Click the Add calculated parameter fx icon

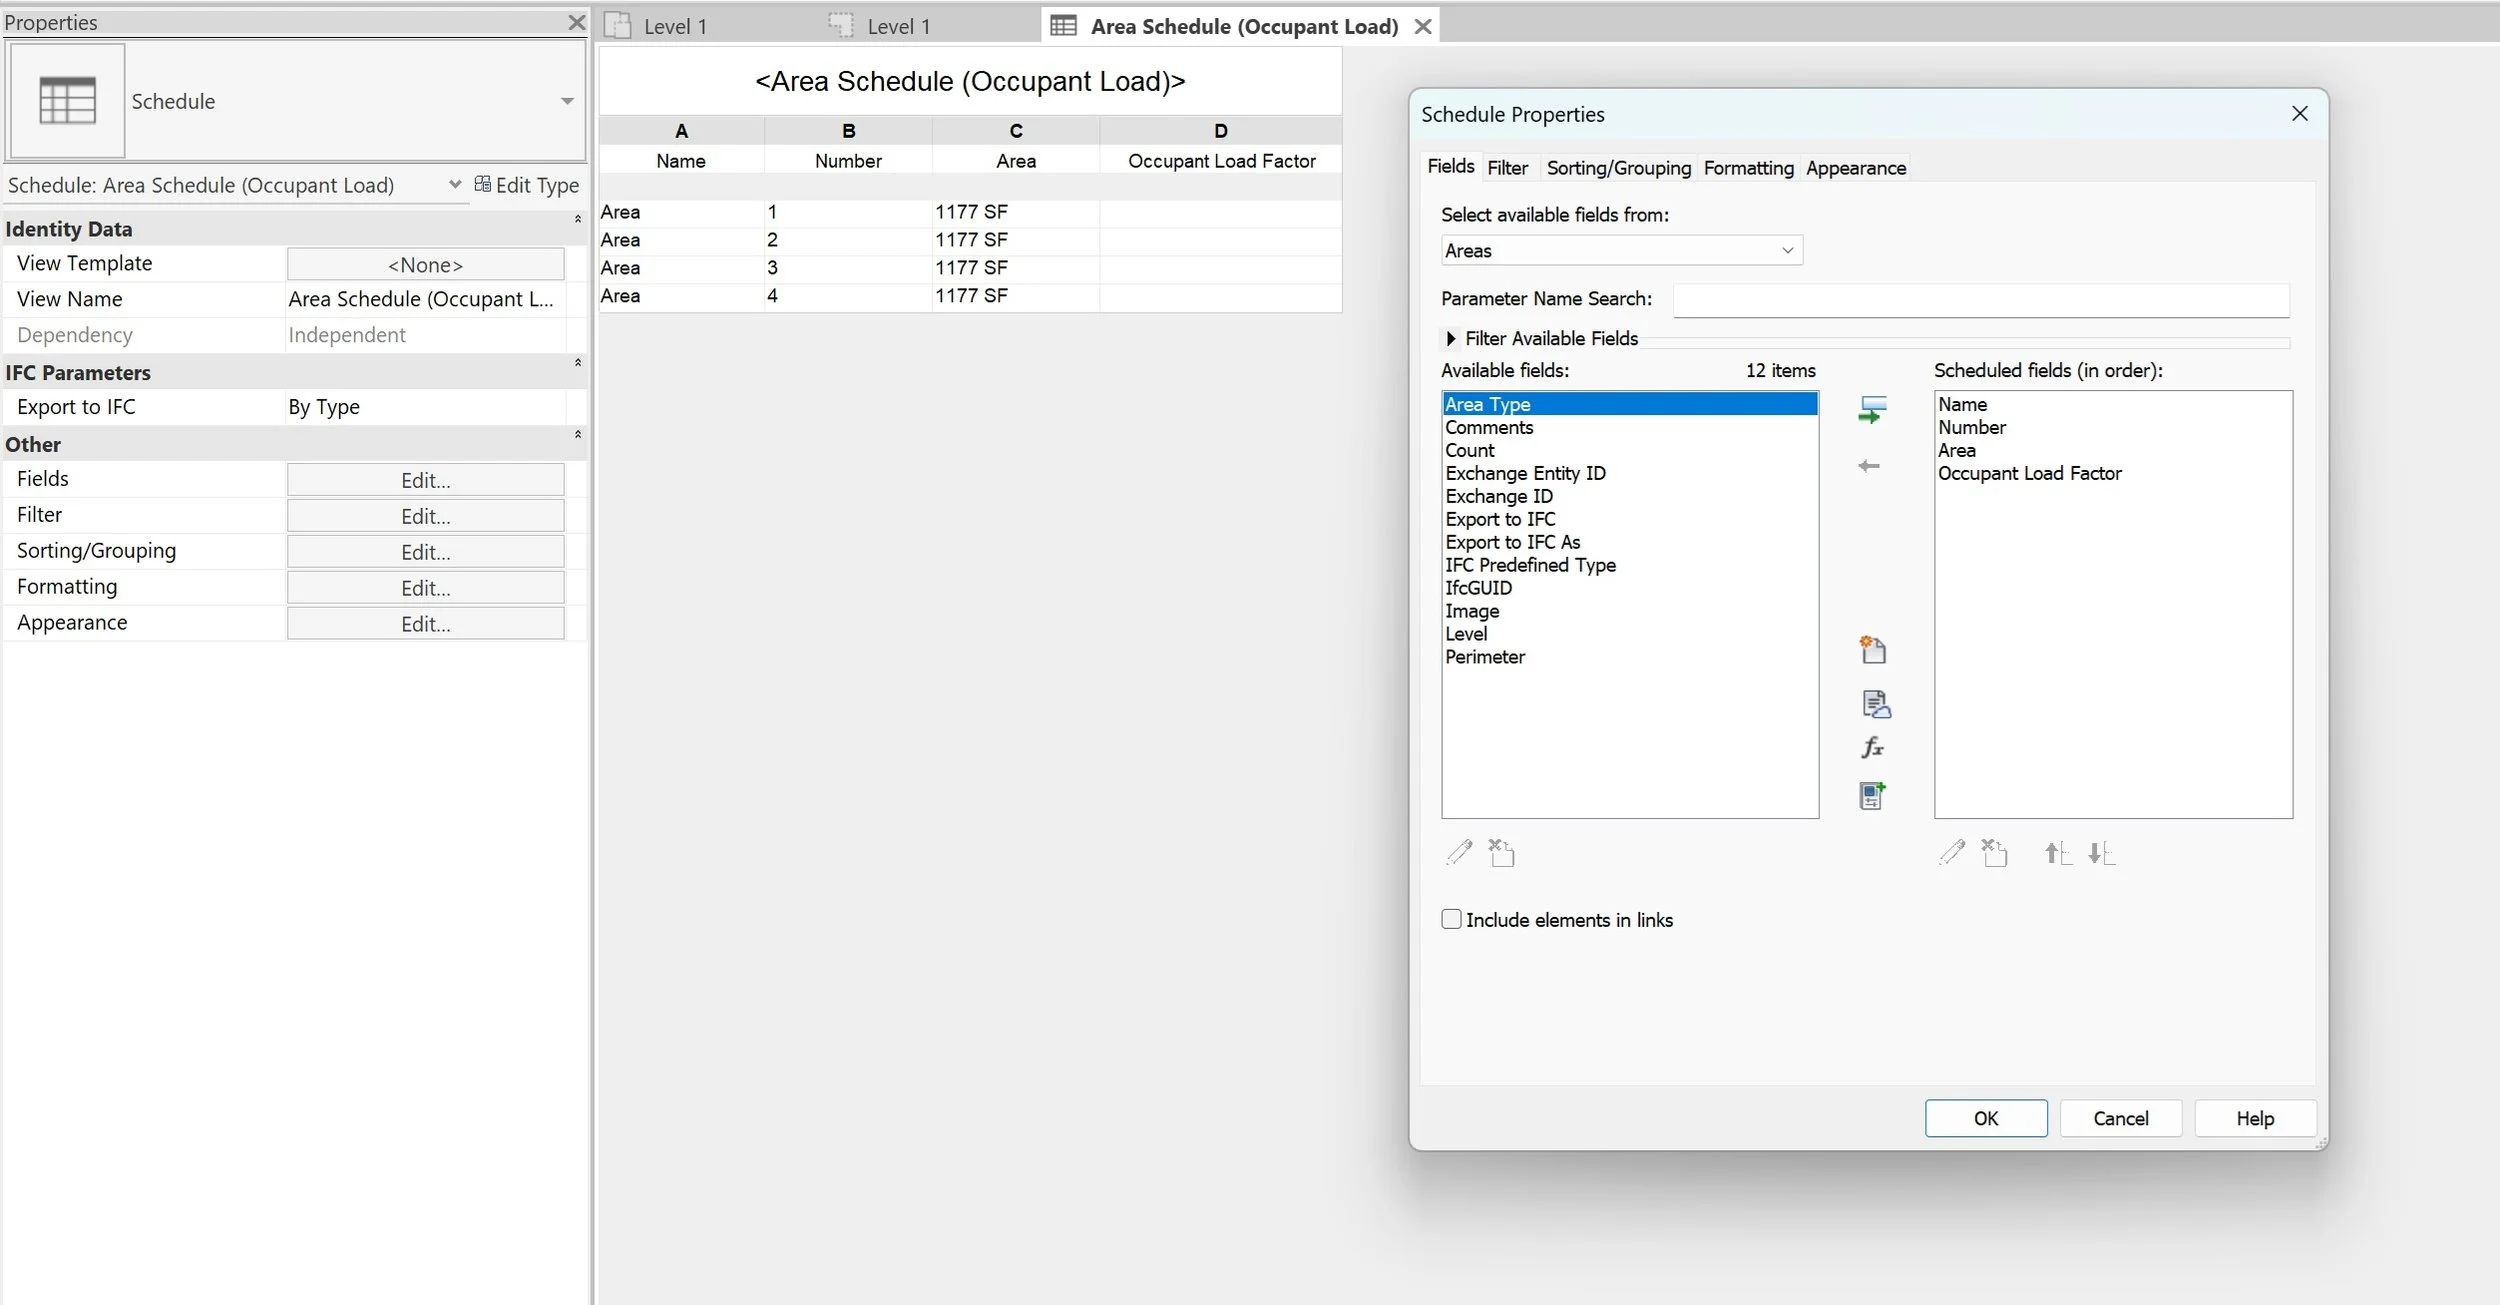[x=1873, y=747]
